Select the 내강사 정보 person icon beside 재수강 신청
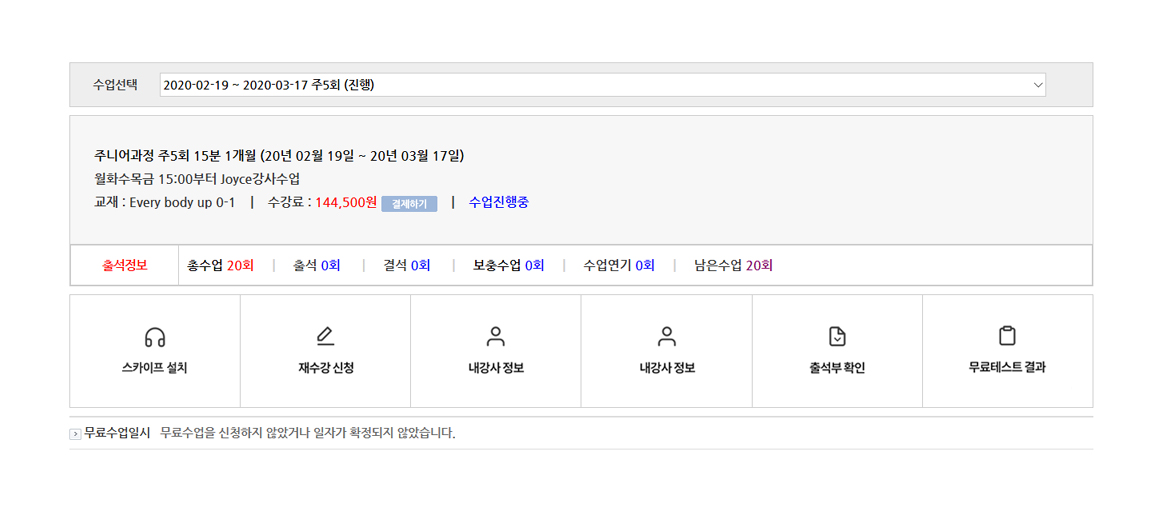Viewport: 1160px width, 520px height. pyautogui.click(x=496, y=337)
